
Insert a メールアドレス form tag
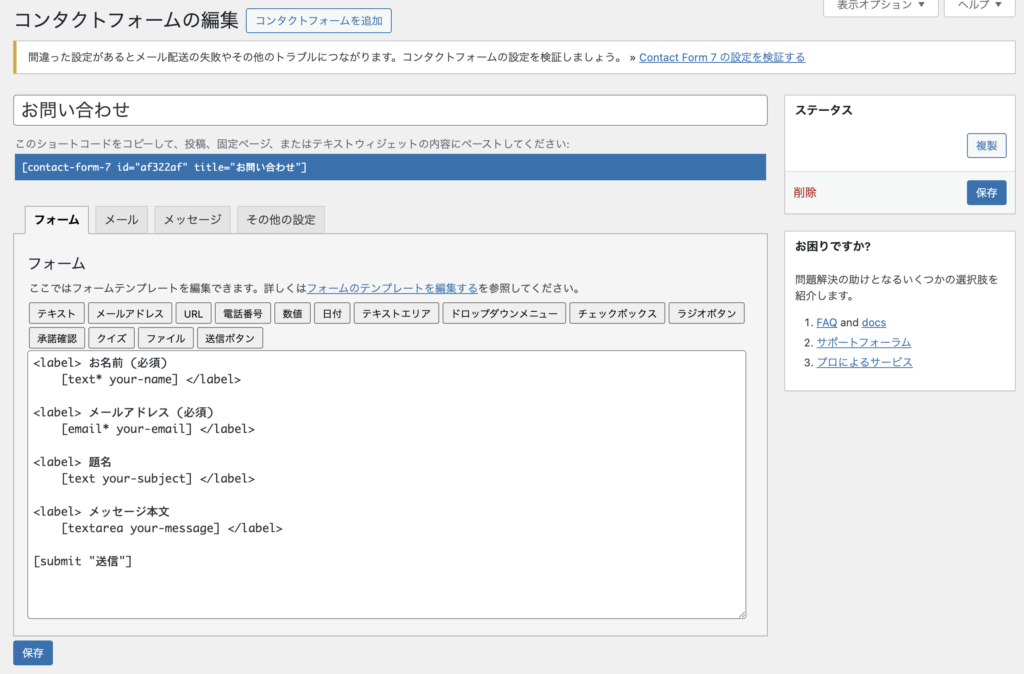coord(130,314)
